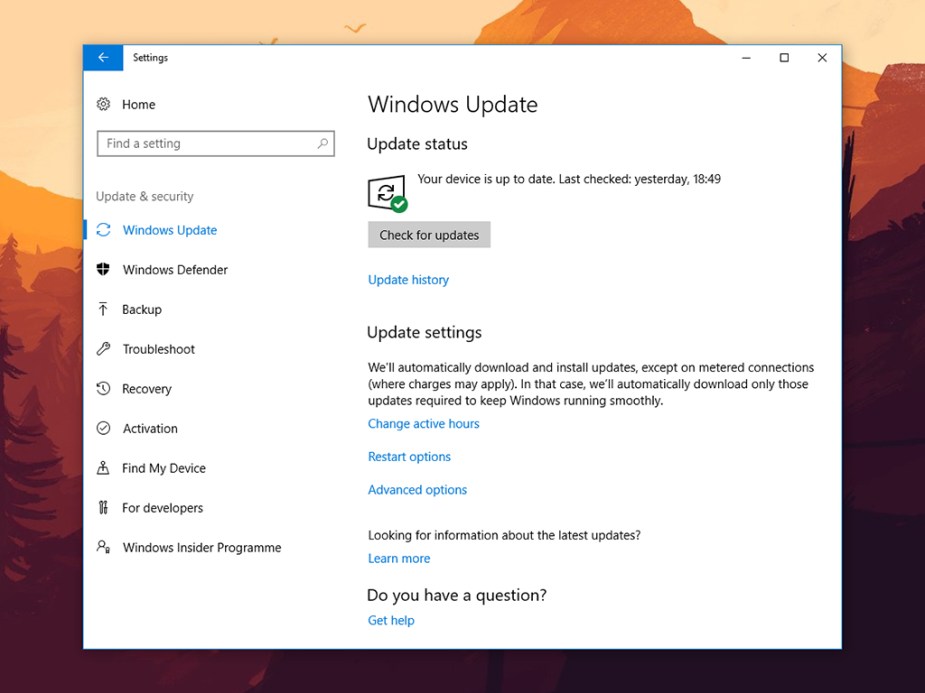This screenshot has width=925, height=693.
Task: Open the For developers sidebar item
Action: click(x=162, y=508)
